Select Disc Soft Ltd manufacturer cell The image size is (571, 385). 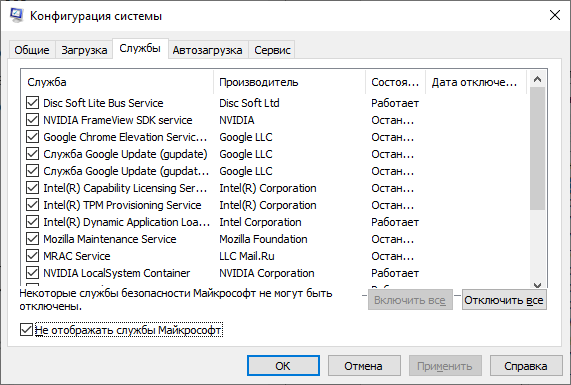point(249,103)
